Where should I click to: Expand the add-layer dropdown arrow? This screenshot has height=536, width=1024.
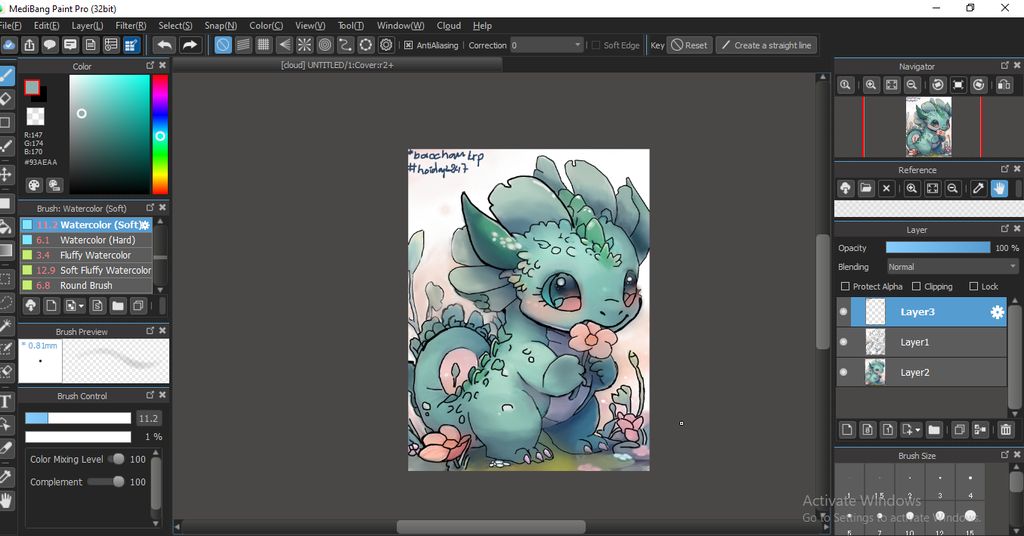tap(916, 430)
